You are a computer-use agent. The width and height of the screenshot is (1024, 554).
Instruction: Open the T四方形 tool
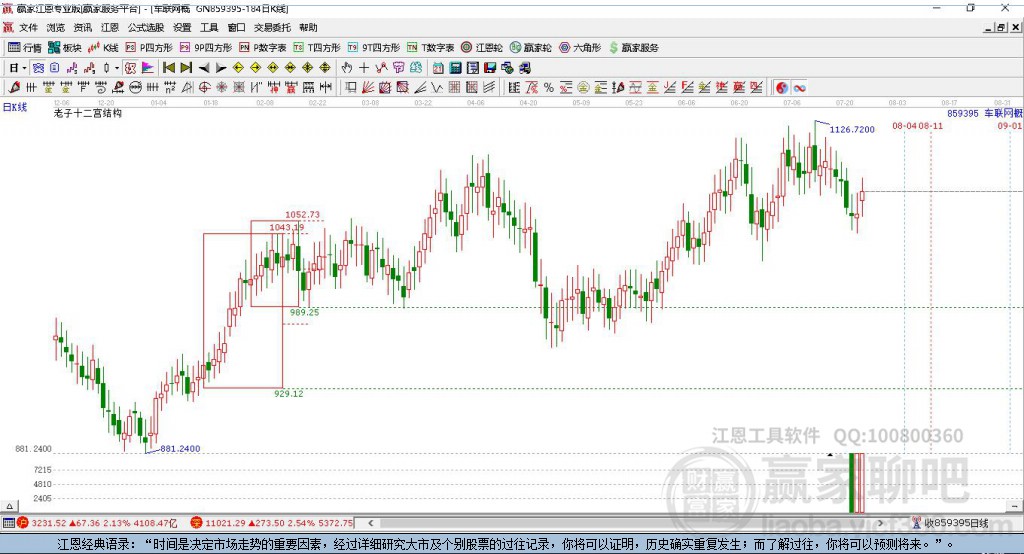click(317, 48)
